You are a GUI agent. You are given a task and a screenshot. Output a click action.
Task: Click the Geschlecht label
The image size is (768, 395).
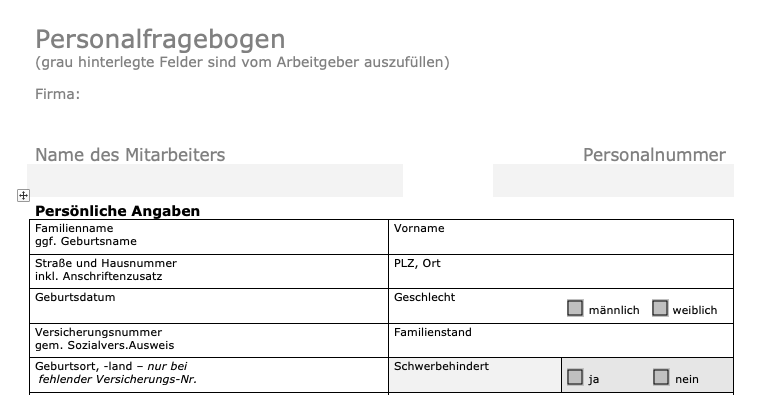tap(425, 297)
